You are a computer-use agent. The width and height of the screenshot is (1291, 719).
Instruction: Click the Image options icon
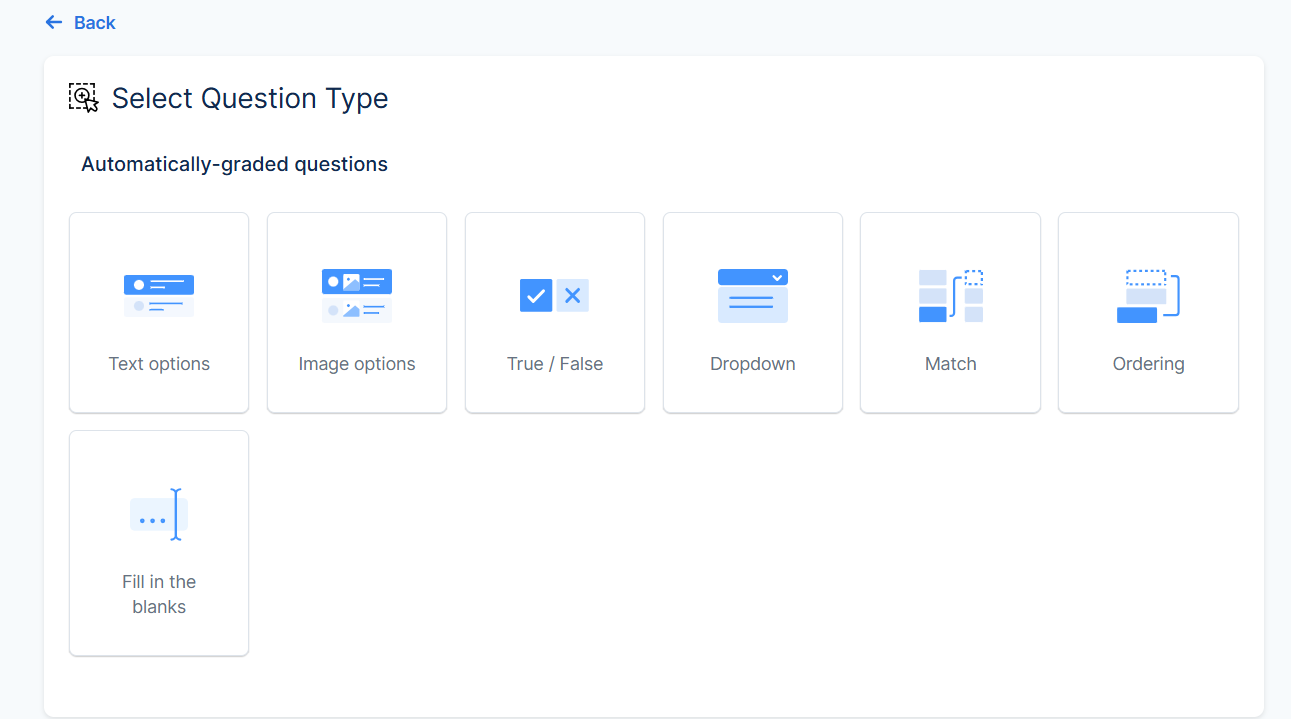(x=357, y=295)
